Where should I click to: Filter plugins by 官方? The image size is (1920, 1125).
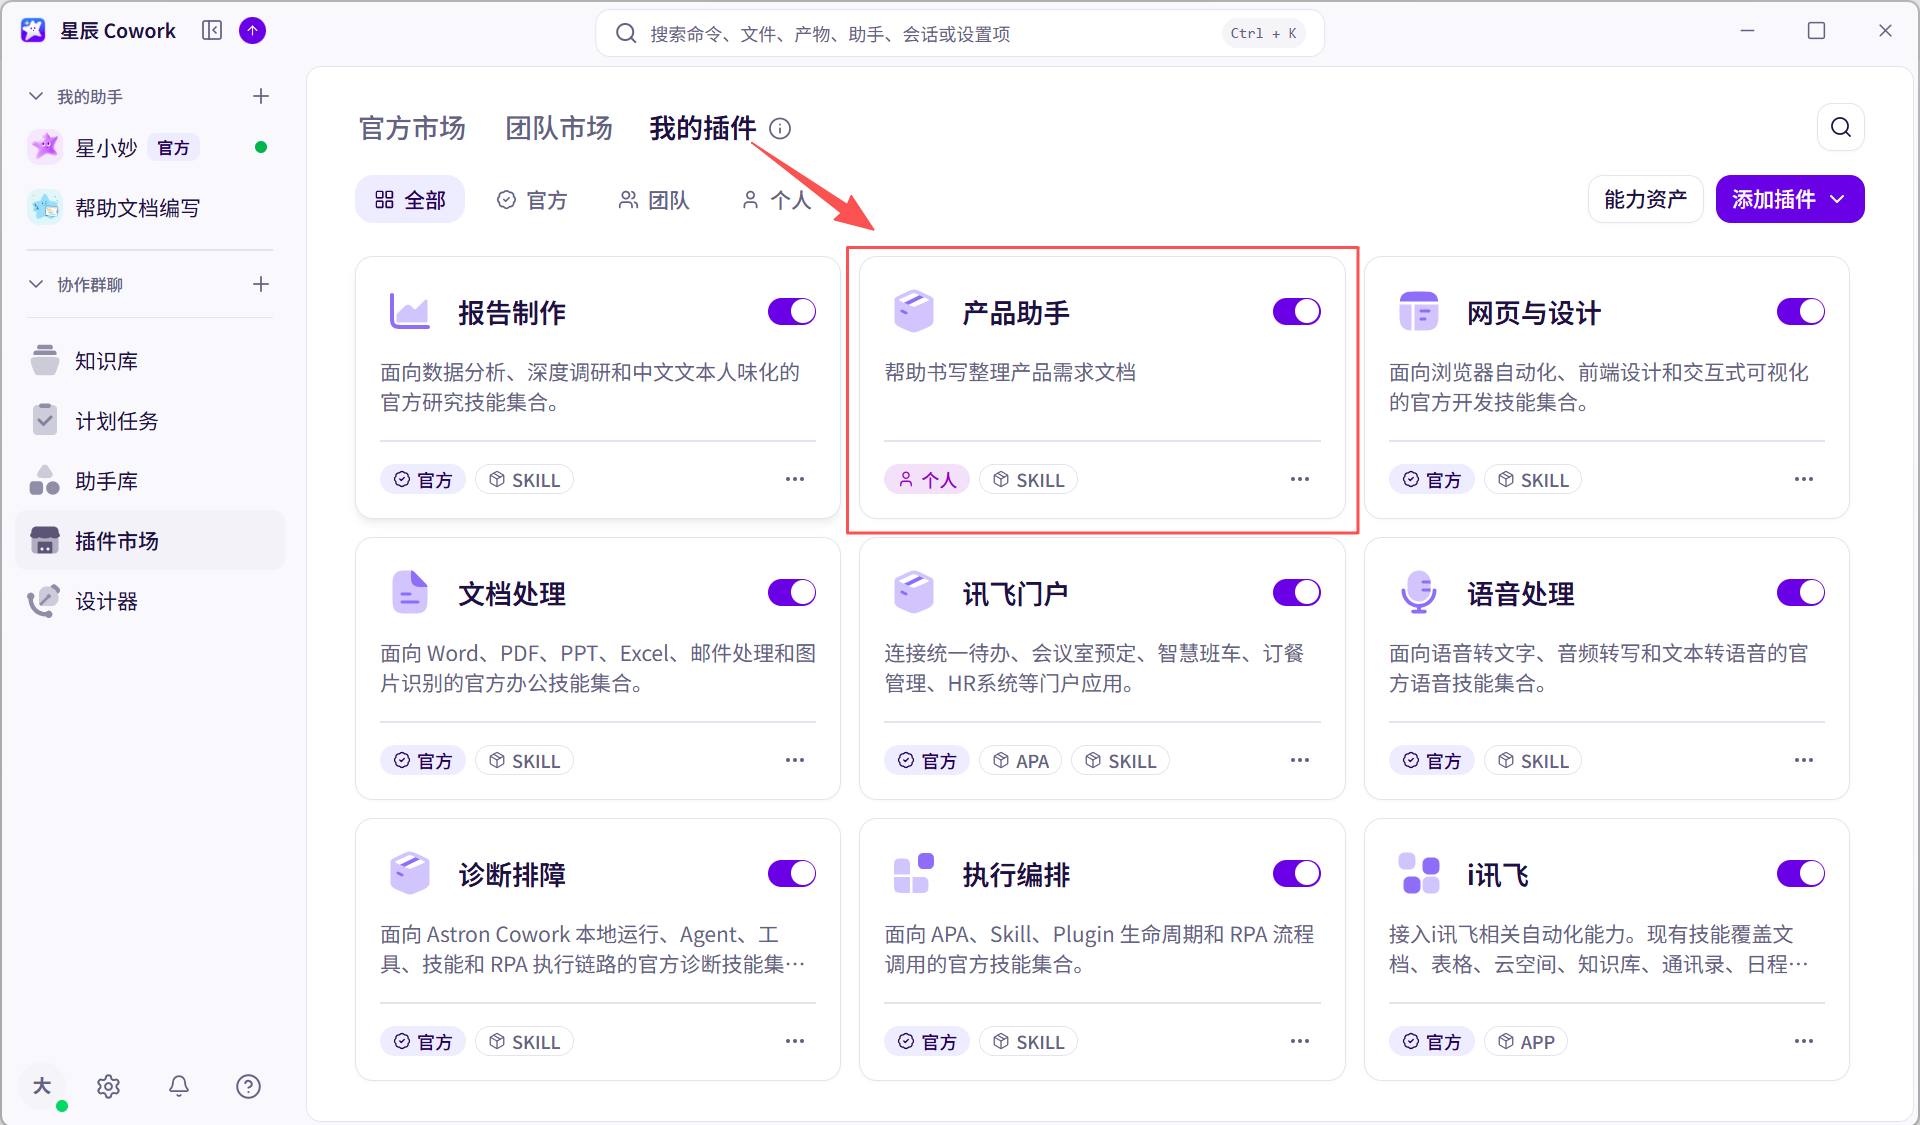click(x=532, y=200)
